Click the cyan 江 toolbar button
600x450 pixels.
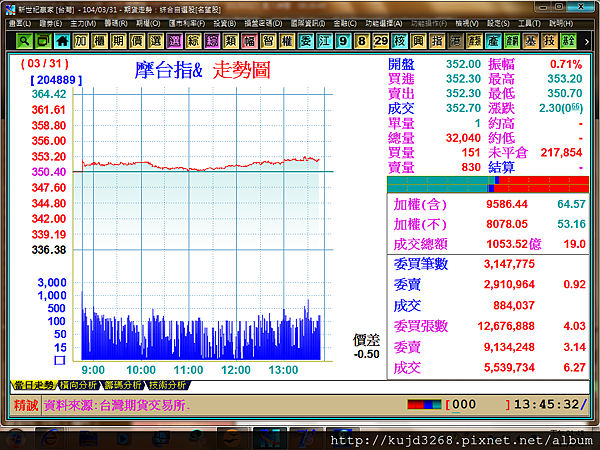(324, 41)
